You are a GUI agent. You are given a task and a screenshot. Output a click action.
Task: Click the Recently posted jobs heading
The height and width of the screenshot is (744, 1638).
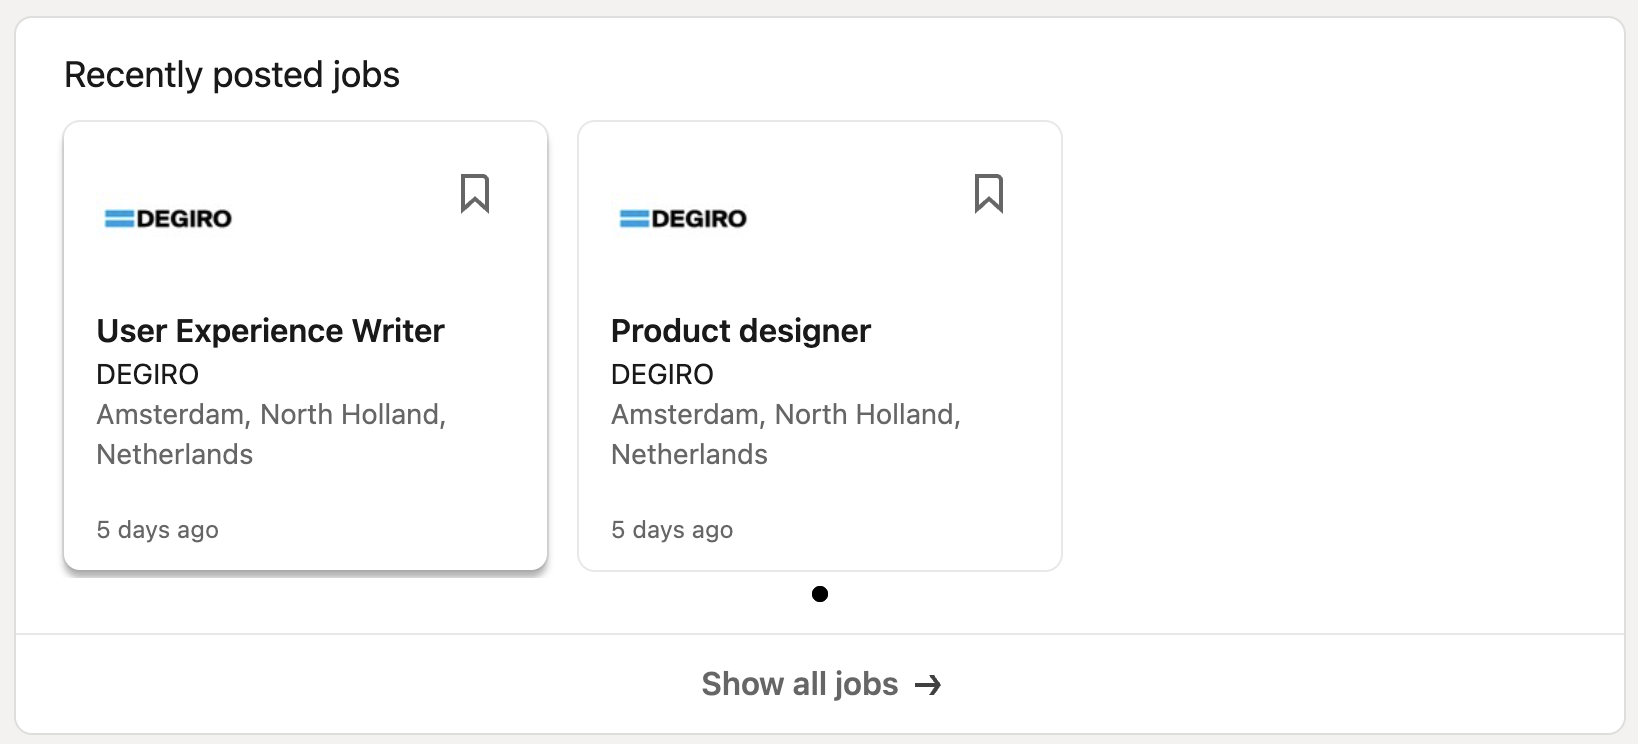click(x=232, y=75)
